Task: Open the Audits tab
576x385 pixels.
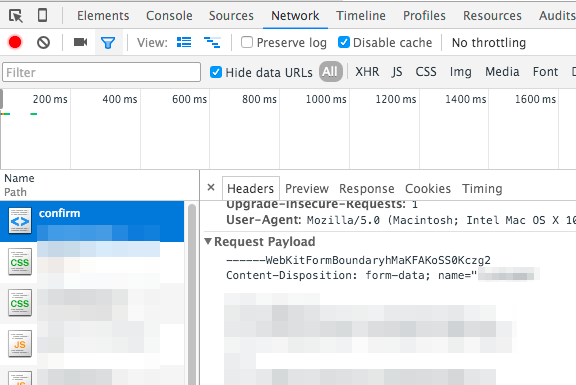Action: 557,16
